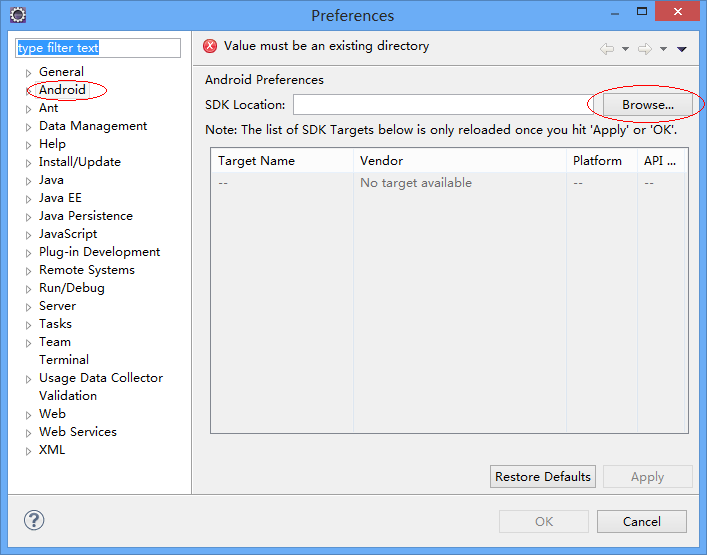Select Remote Systems entry

click(x=87, y=270)
